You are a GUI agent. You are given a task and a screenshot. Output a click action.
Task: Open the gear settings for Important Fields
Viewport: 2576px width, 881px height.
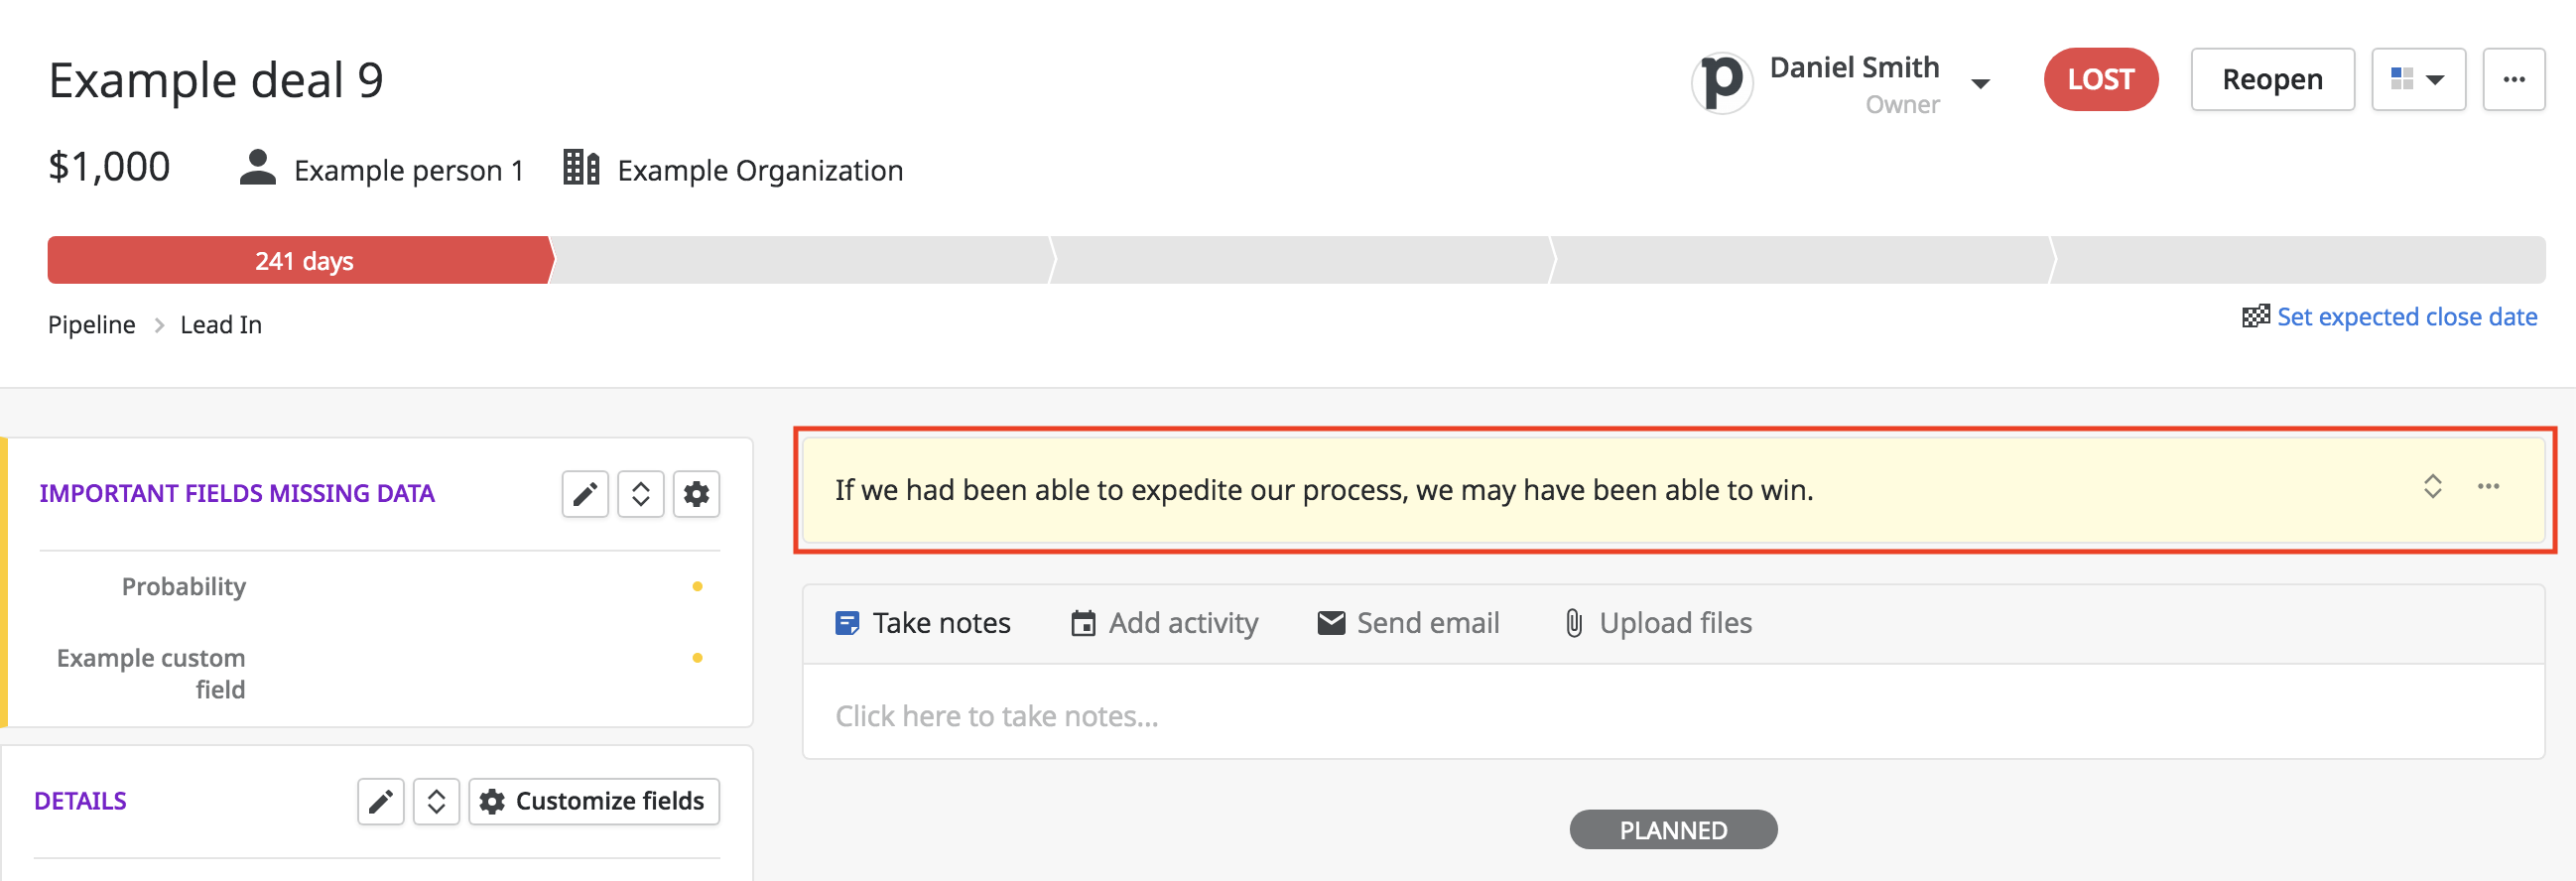(696, 494)
